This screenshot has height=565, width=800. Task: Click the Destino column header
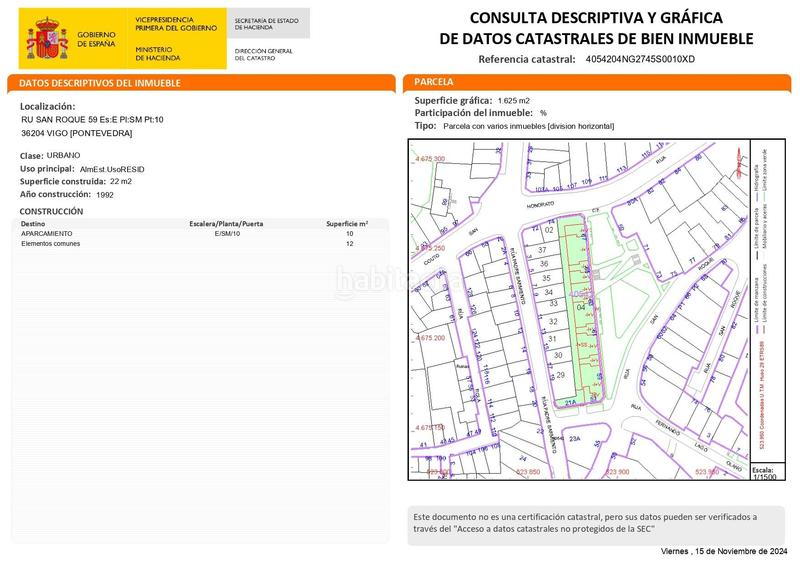(33, 224)
